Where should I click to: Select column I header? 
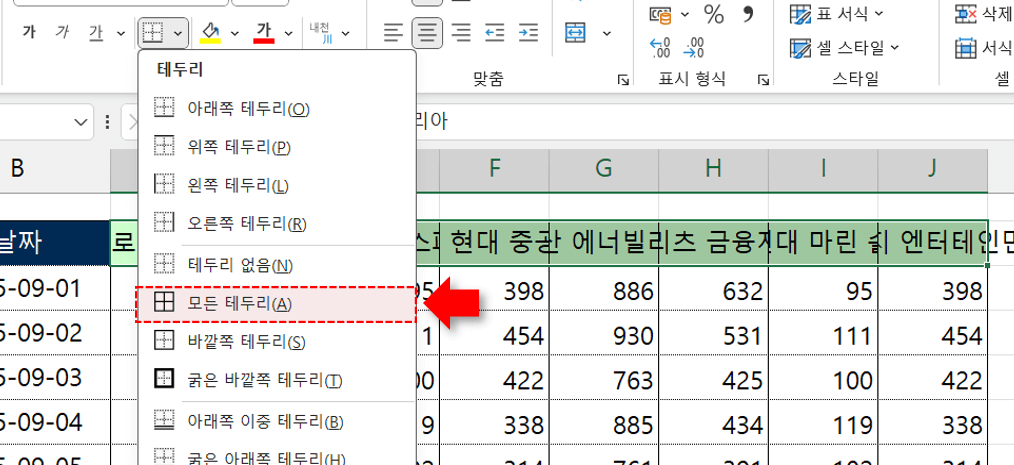(823, 170)
